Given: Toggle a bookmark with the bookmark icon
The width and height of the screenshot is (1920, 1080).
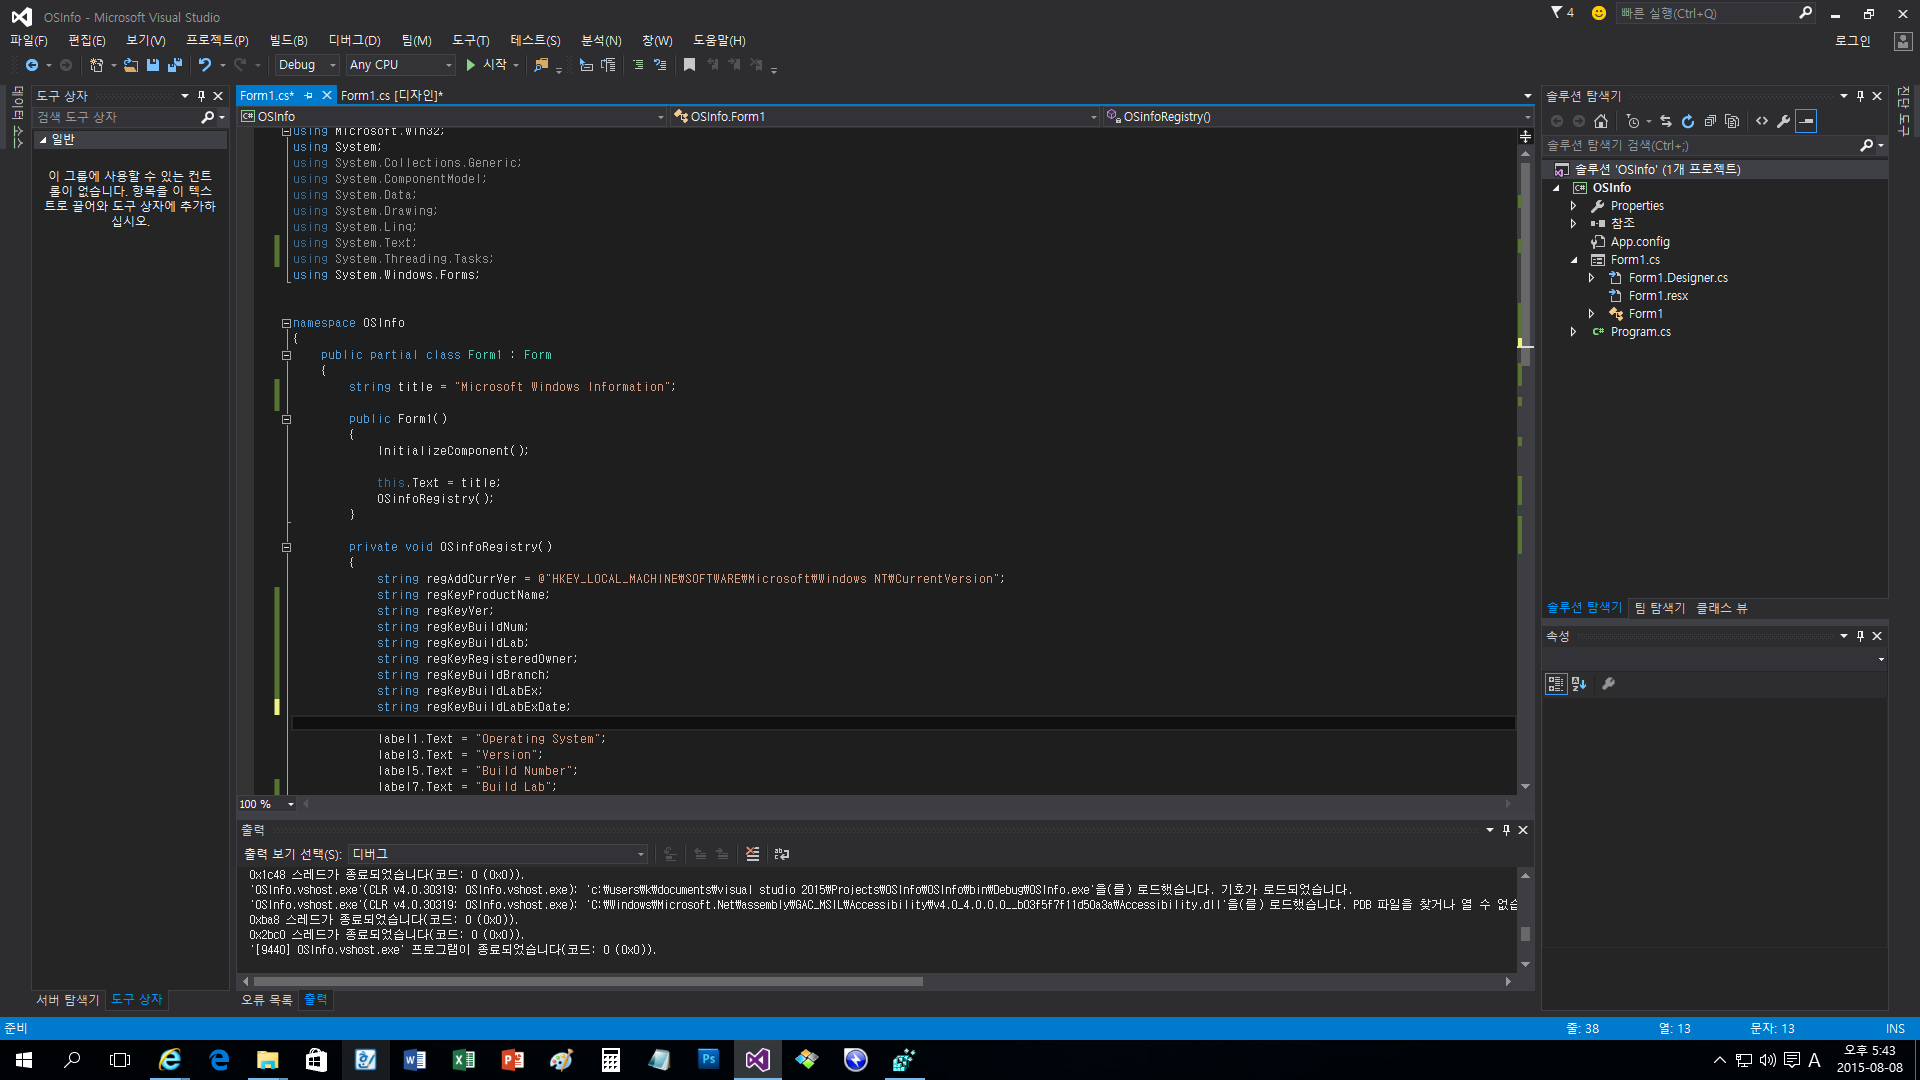Looking at the screenshot, I should 689,65.
